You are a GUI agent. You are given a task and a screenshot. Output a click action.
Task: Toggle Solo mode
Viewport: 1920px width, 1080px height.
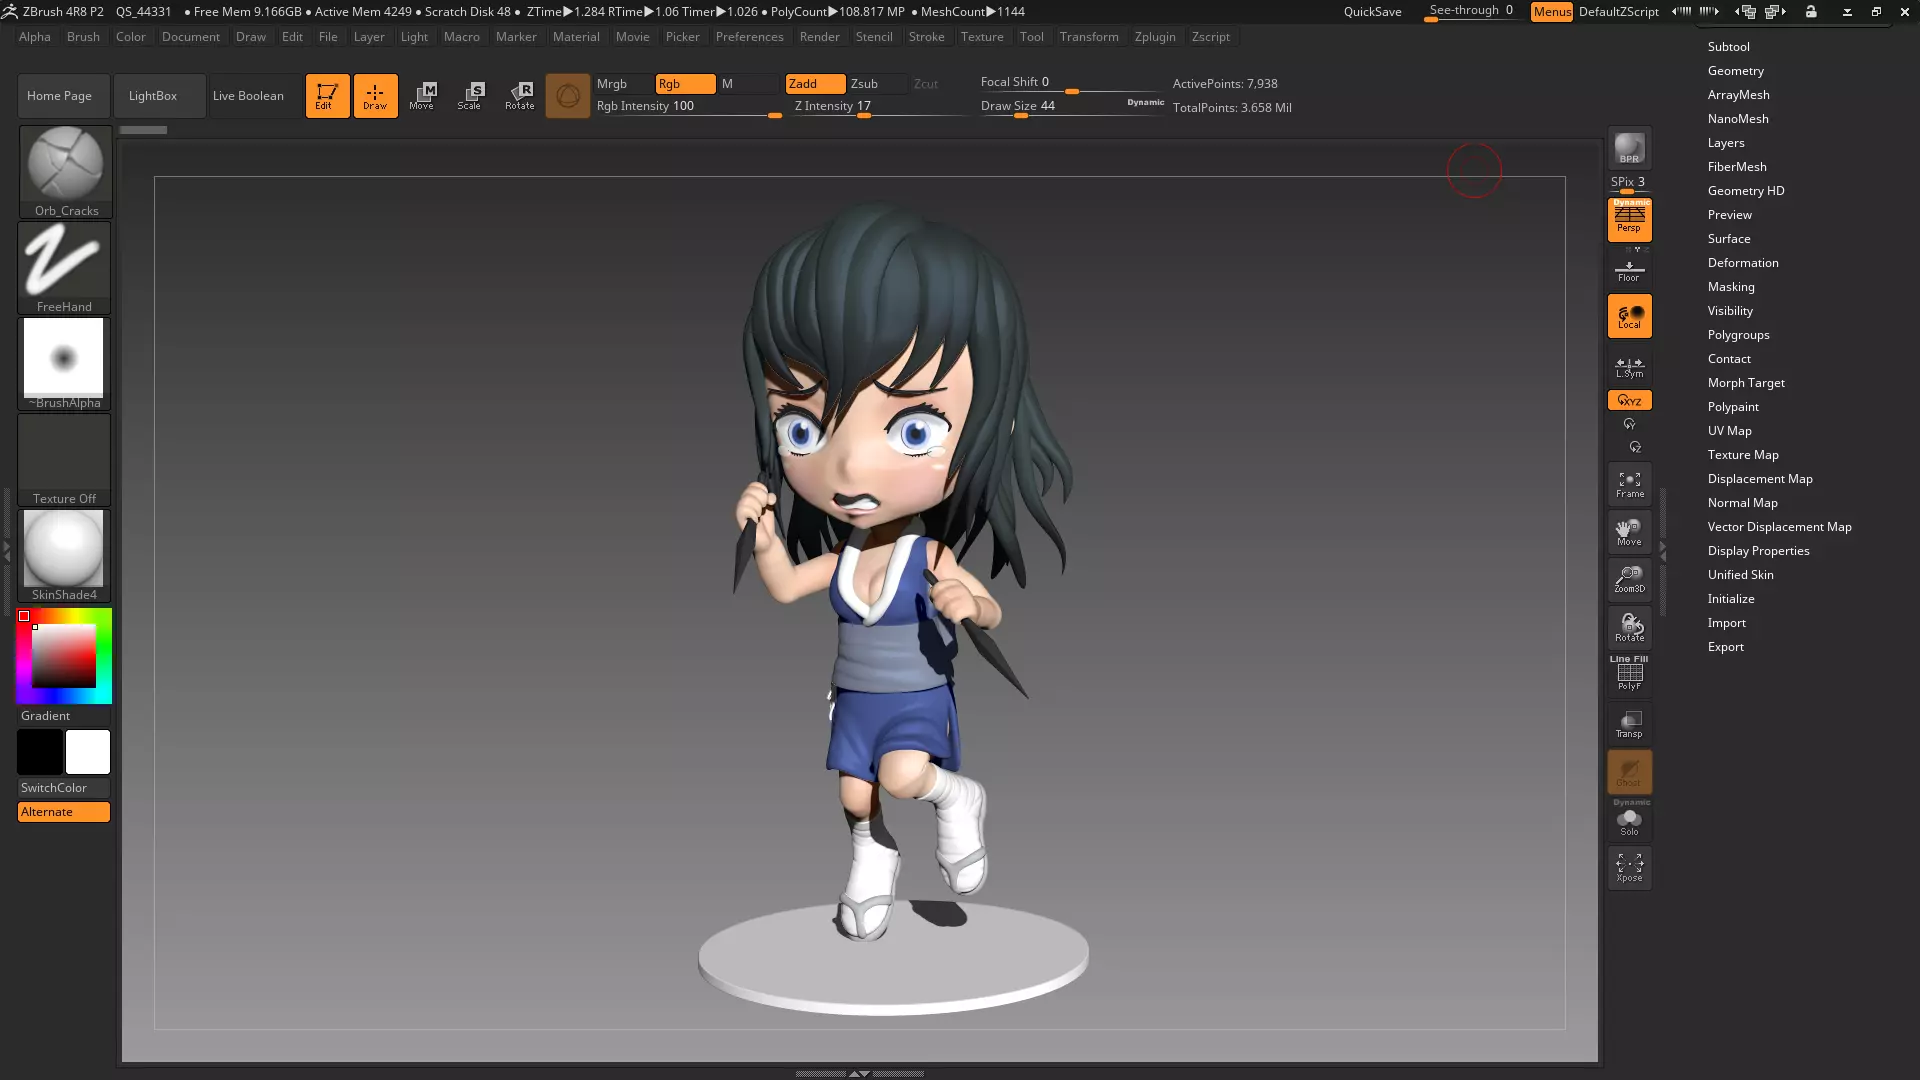[x=1629, y=820]
